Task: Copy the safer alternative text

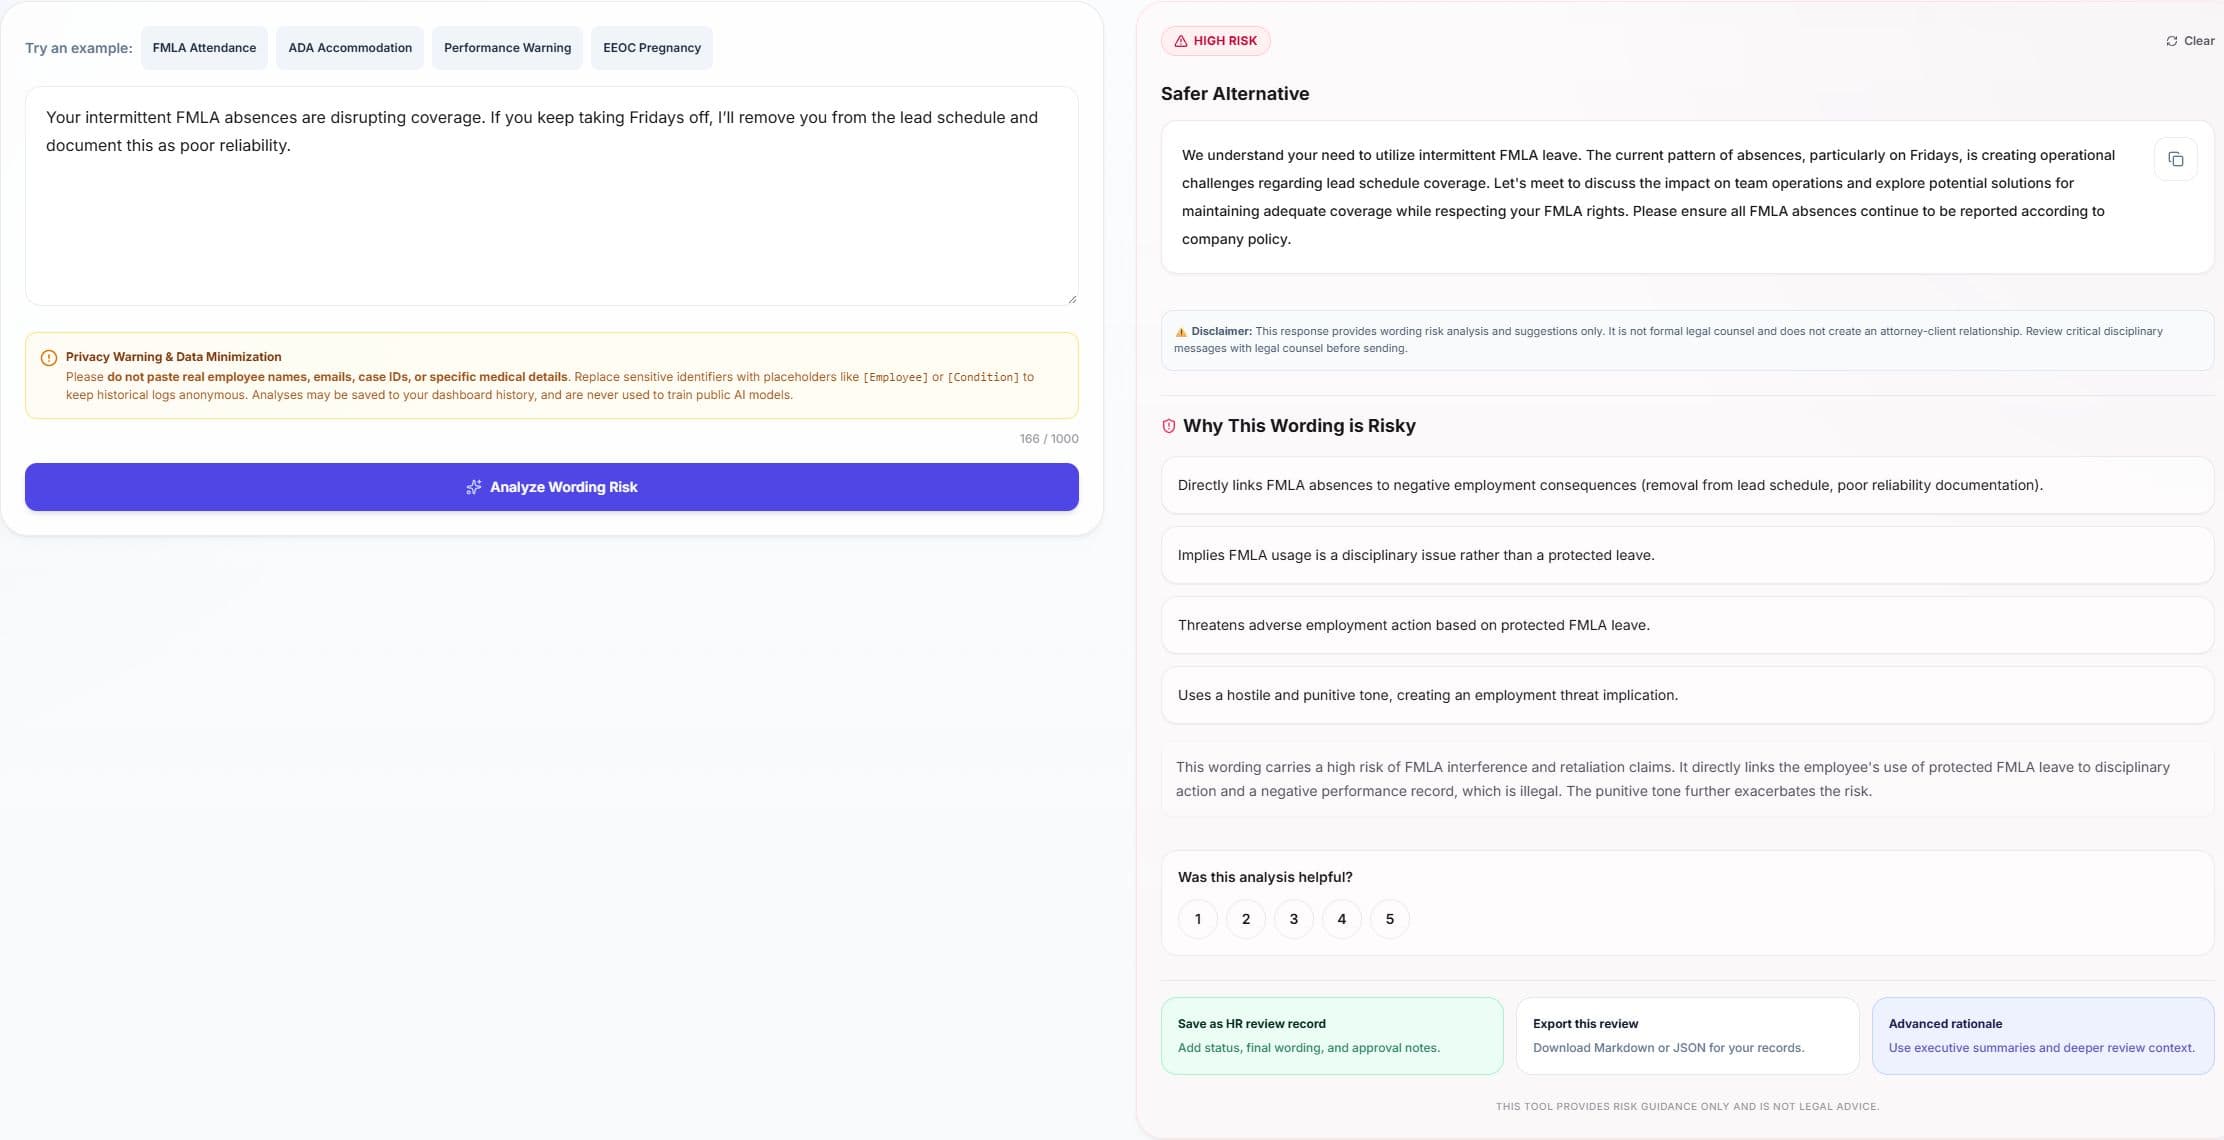Action: [x=2175, y=159]
